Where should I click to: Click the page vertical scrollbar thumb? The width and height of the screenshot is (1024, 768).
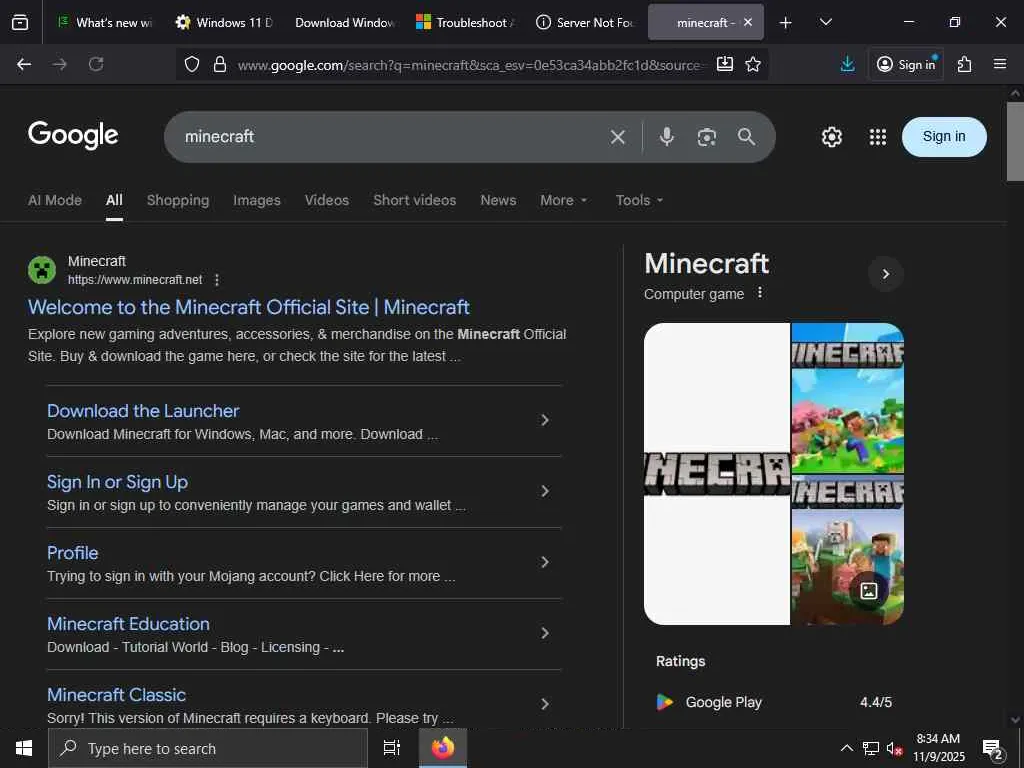[x=1015, y=141]
